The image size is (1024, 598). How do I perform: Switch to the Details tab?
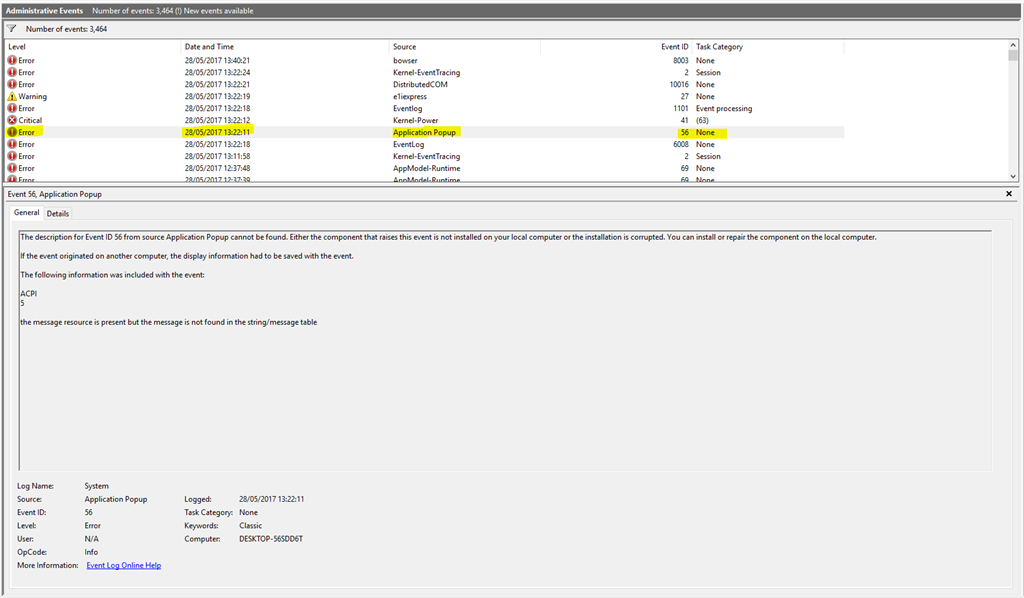coord(57,212)
